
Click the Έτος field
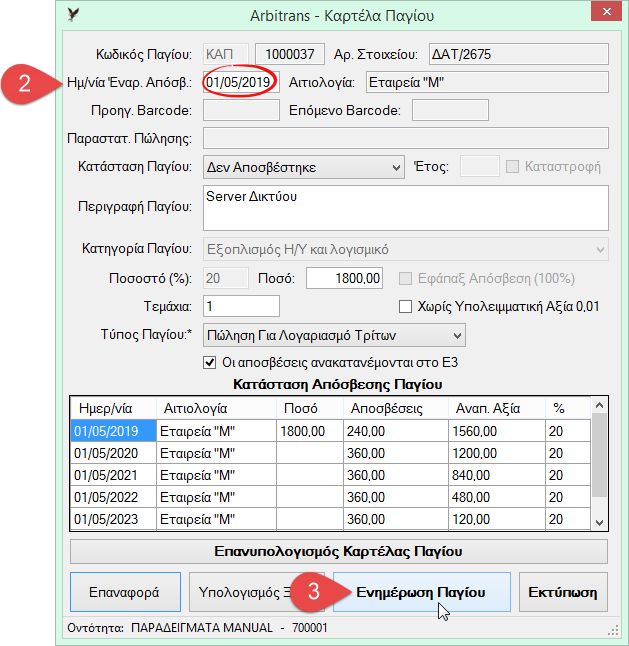pyautogui.click(x=479, y=166)
